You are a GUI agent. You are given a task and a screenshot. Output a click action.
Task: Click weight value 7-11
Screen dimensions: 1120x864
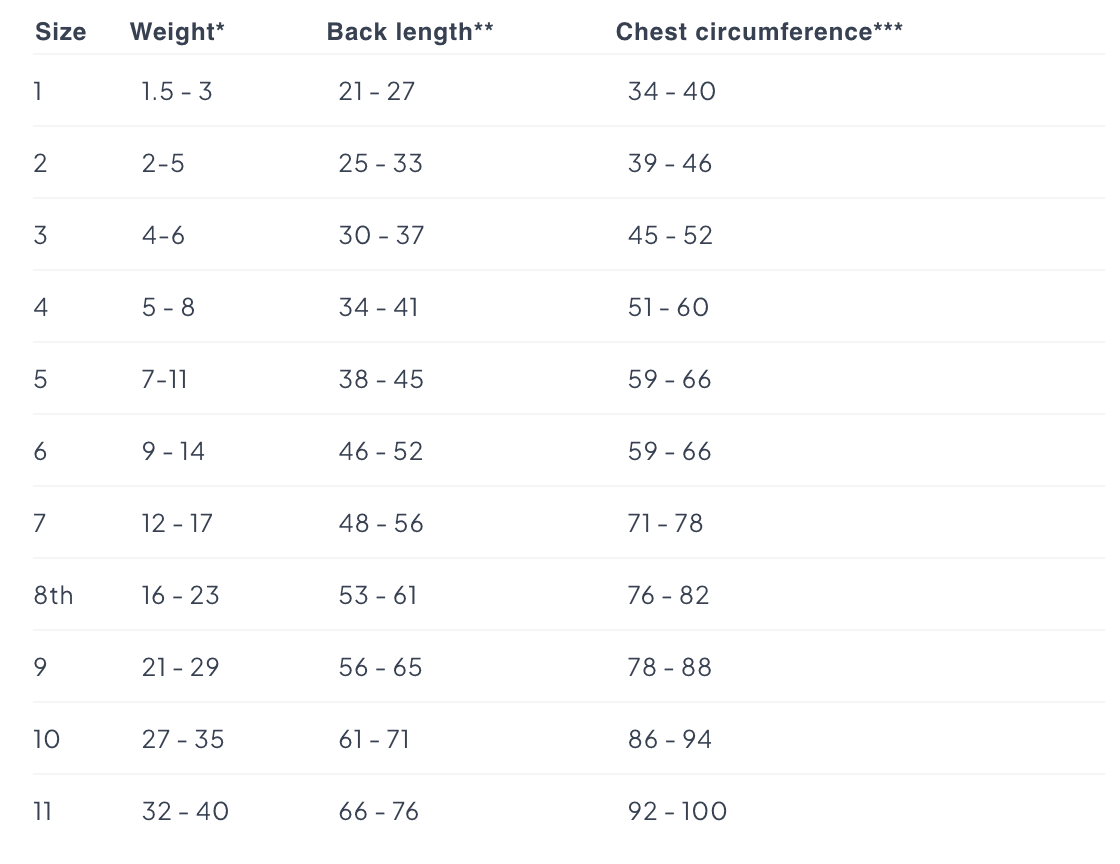164,380
